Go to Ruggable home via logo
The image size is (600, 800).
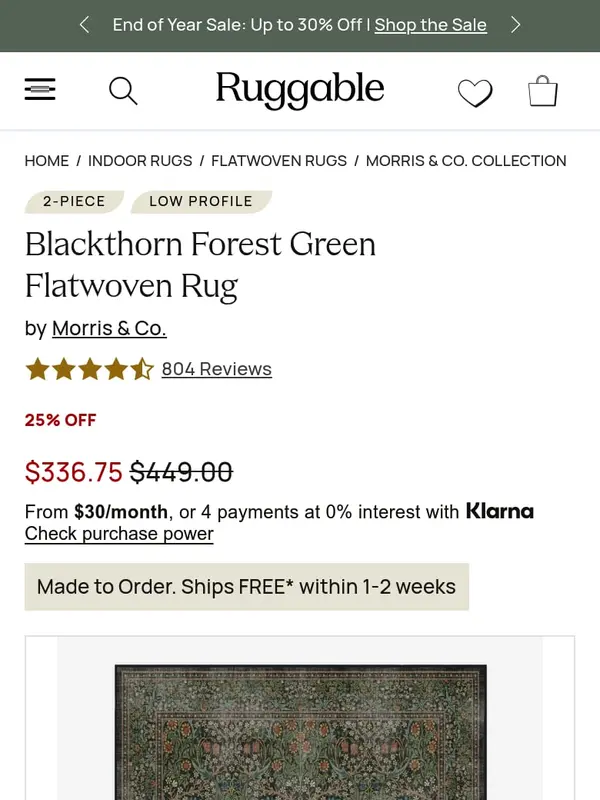click(x=300, y=89)
